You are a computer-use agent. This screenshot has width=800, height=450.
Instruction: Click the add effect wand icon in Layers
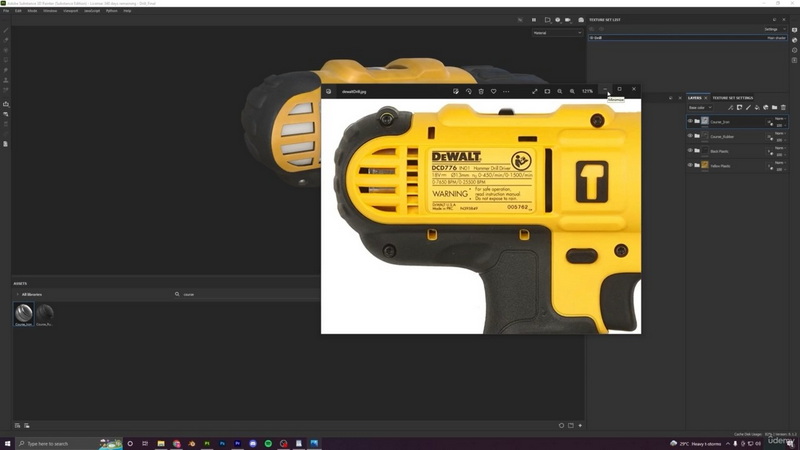point(731,108)
